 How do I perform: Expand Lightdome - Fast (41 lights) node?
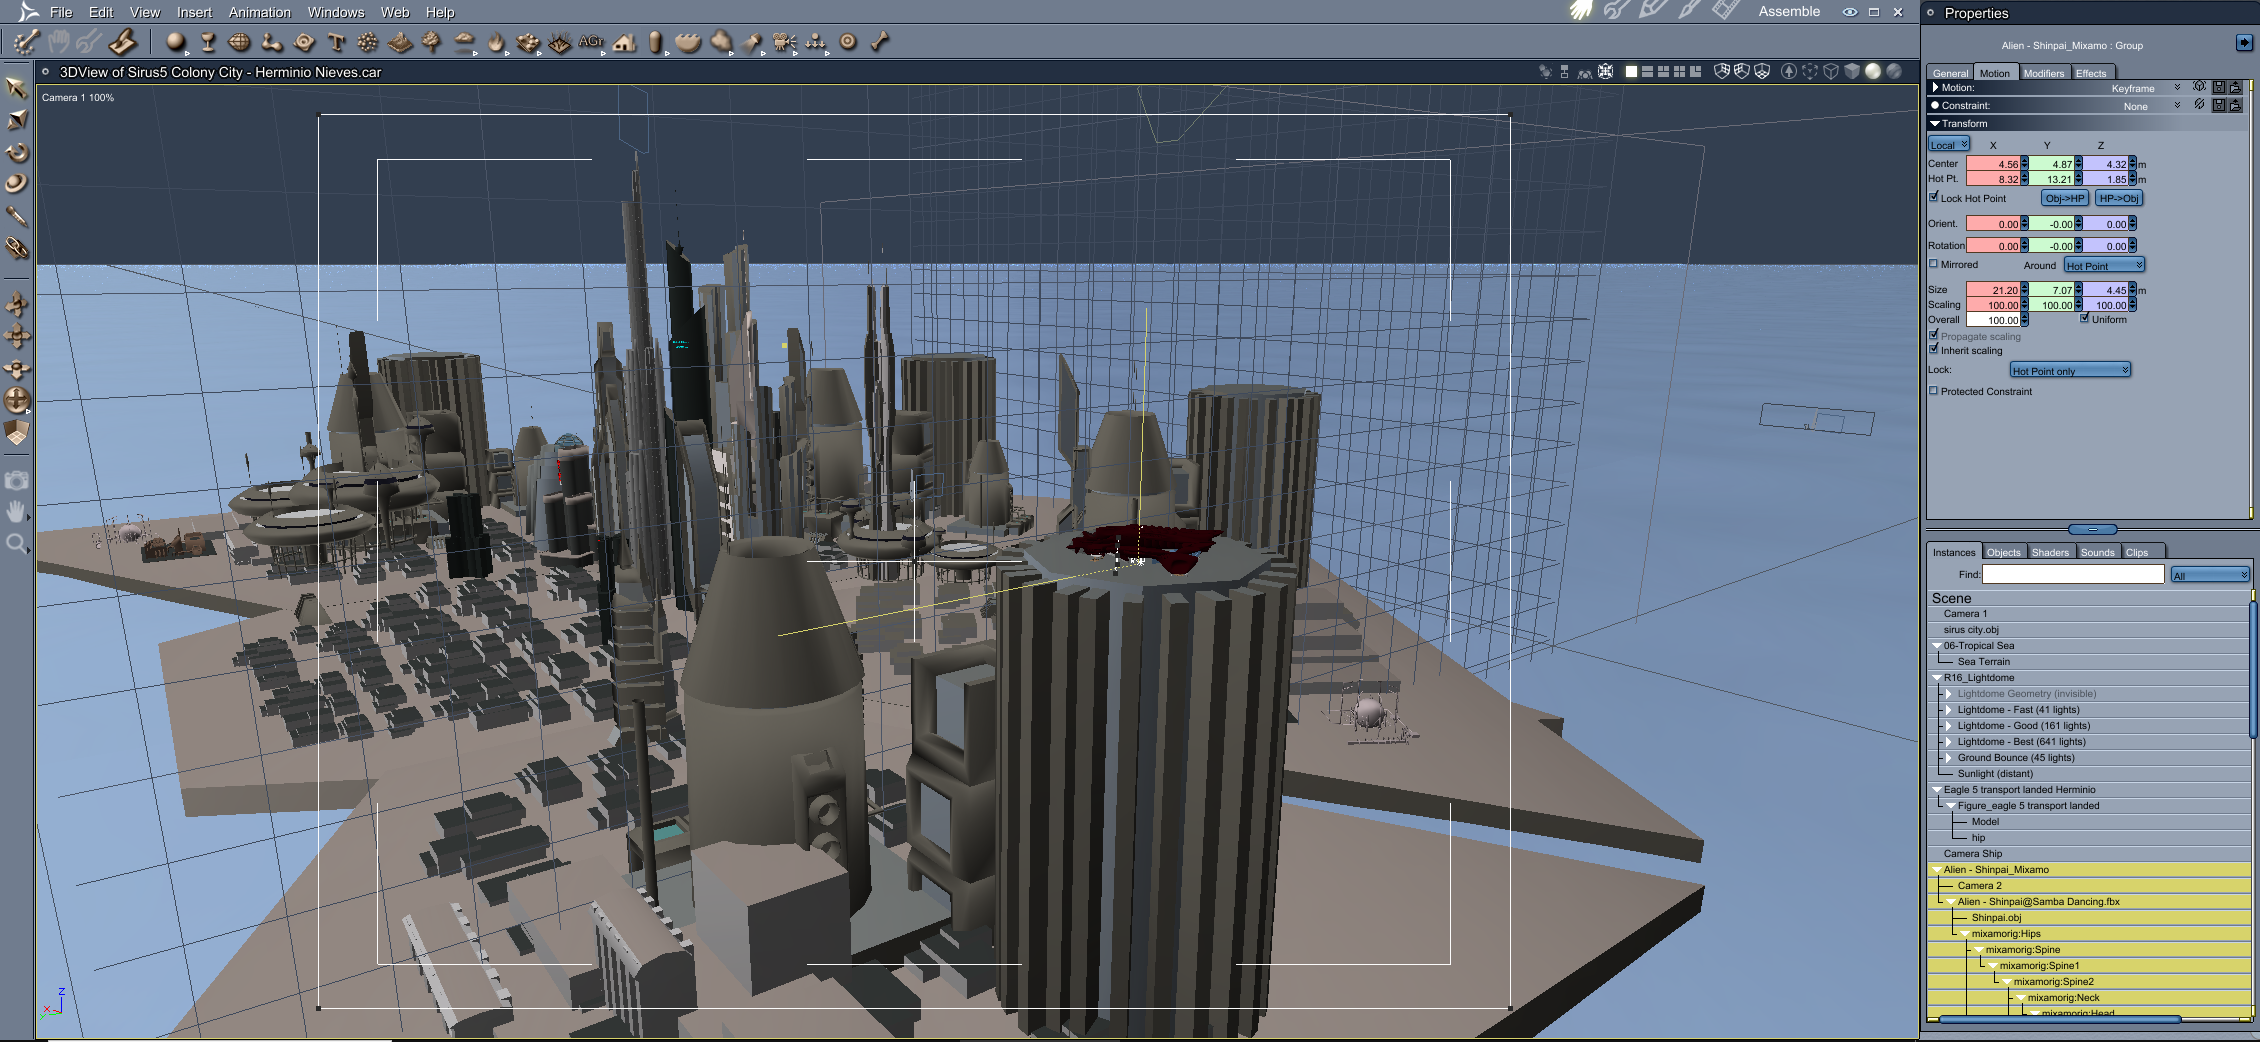pyautogui.click(x=1949, y=709)
